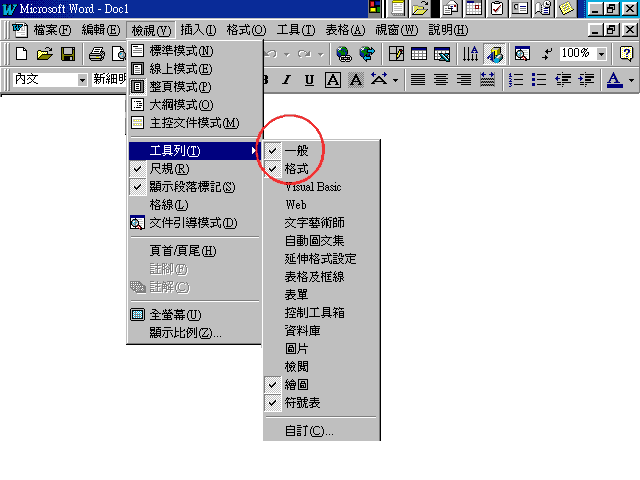
Task: Center align the text
Action: click(441, 80)
